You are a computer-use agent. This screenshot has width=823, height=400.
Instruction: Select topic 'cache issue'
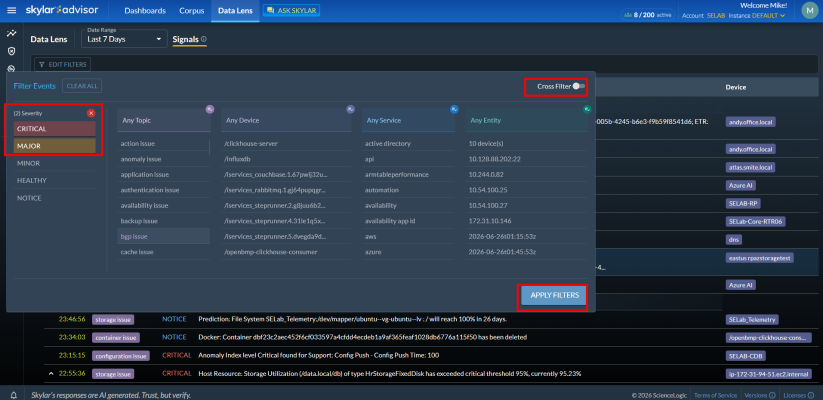[164, 252]
